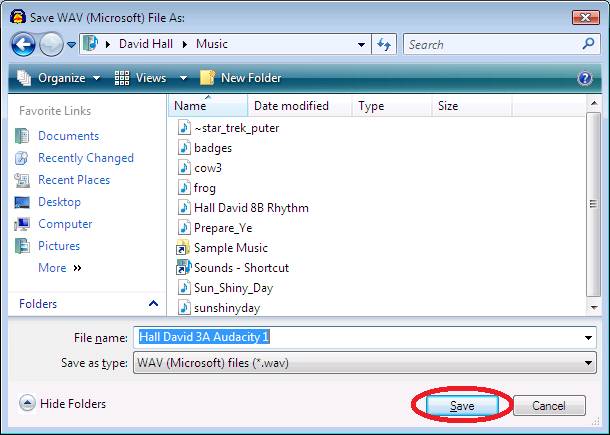Click the Desktop icon in Favorite Links
The height and width of the screenshot is (435, 610).
[x=22, y=202]
